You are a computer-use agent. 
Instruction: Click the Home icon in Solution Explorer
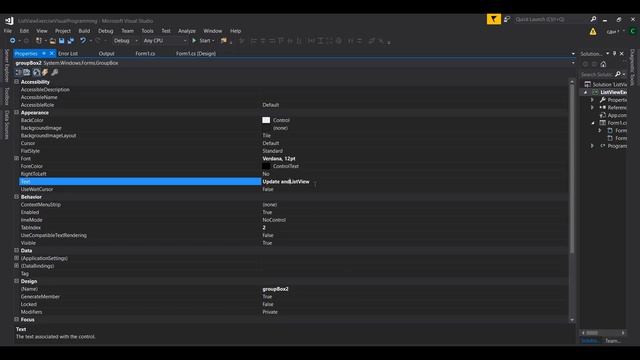point(603,64)
